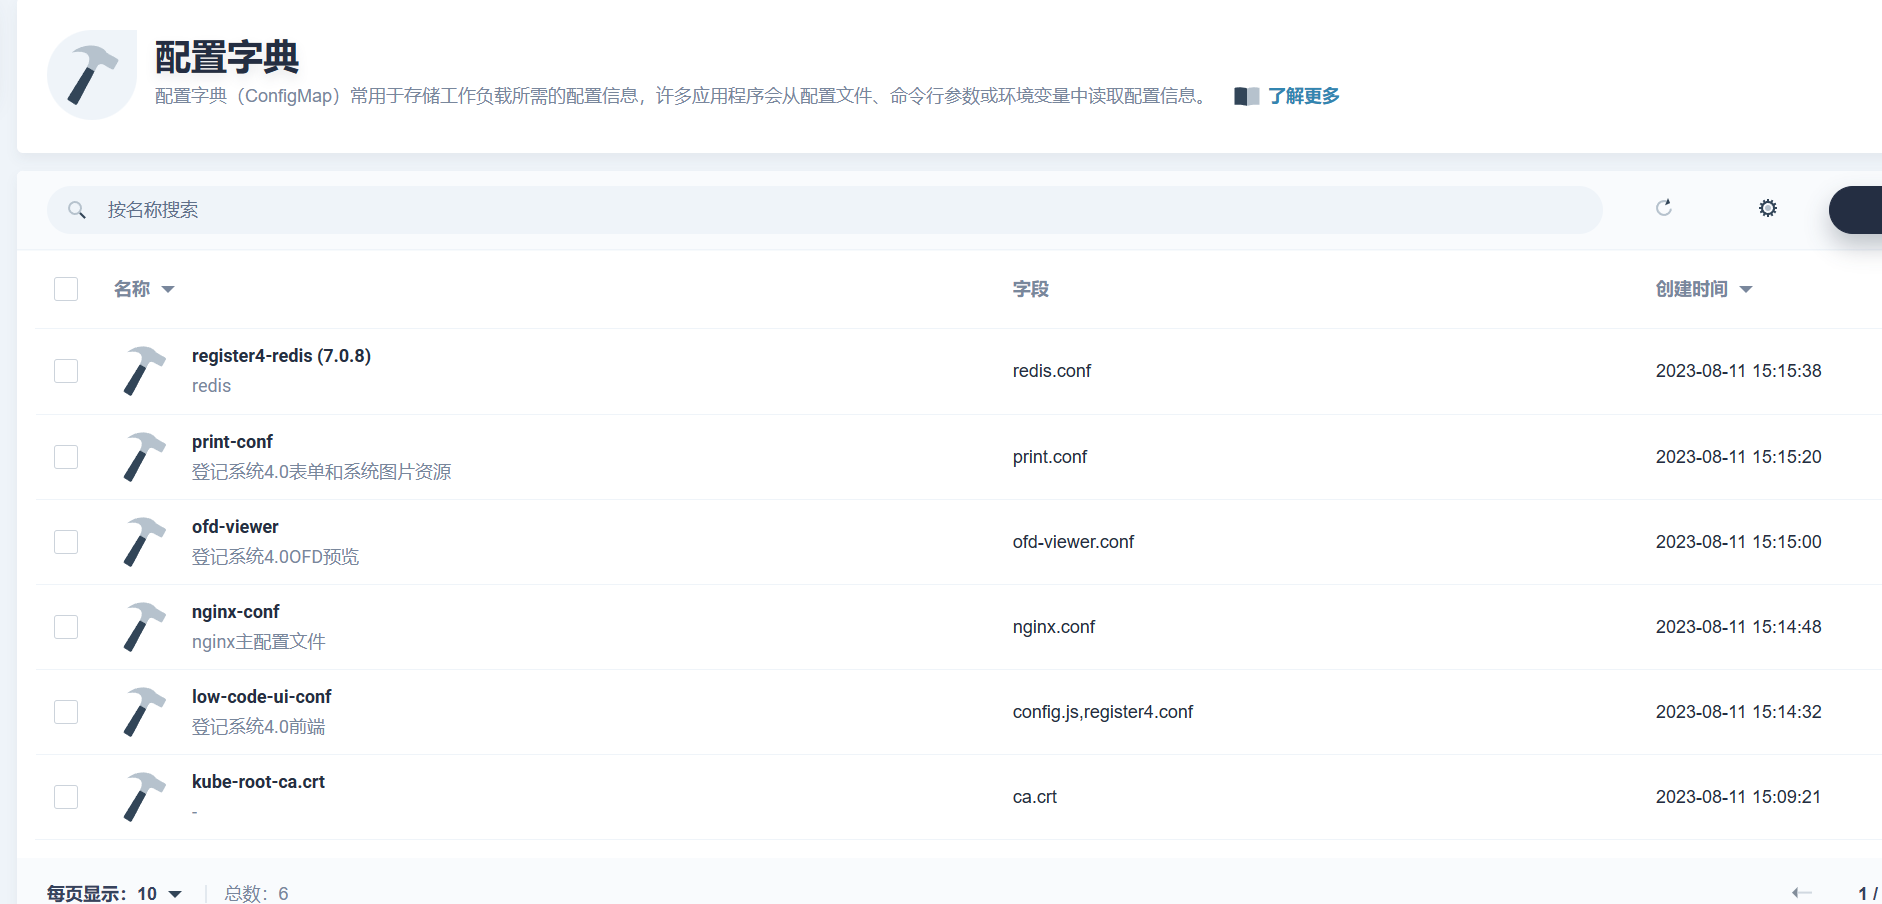Sort by 名称 column dropdown arrow

[x=168, y=290]
